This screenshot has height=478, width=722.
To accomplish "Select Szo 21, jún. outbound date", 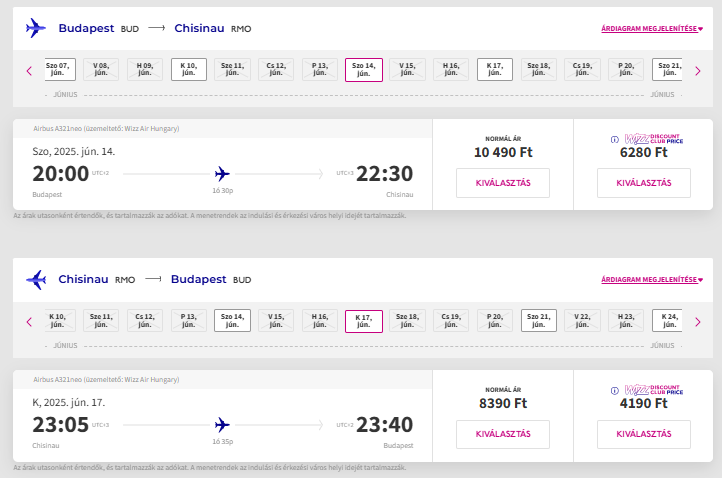I will (667, 70).
